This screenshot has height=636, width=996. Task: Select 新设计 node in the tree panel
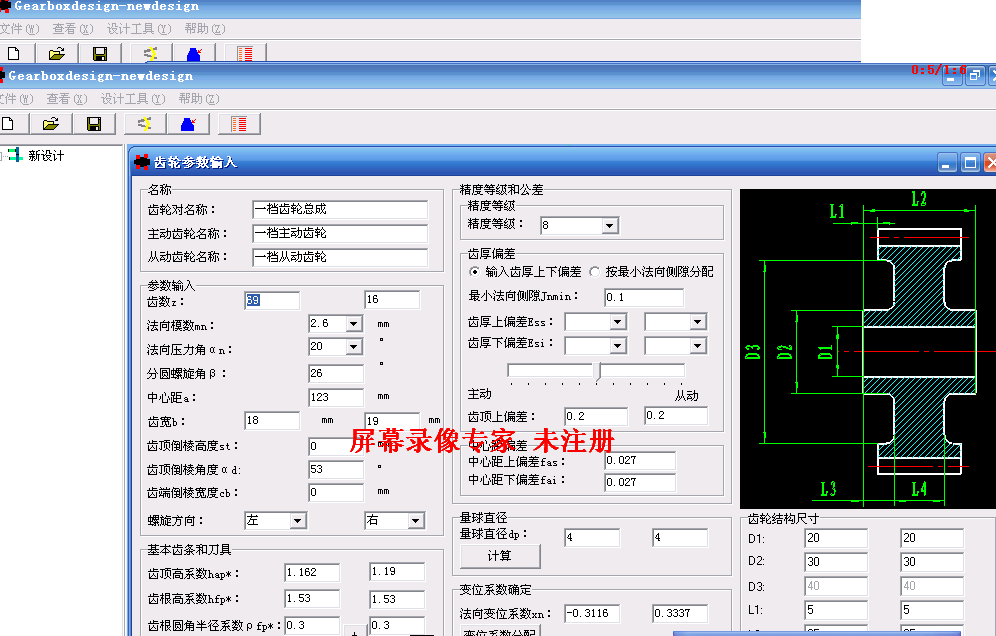(x=46, y=156)
